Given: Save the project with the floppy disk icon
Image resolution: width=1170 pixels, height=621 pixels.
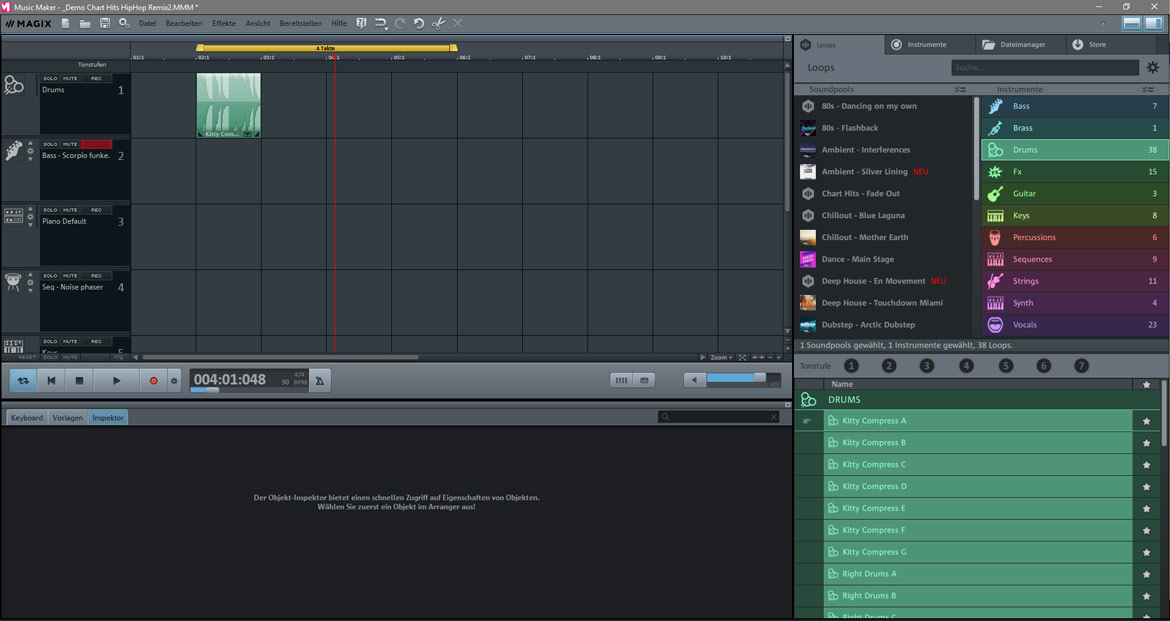Looking at the screenshot, I should [104, 23].
